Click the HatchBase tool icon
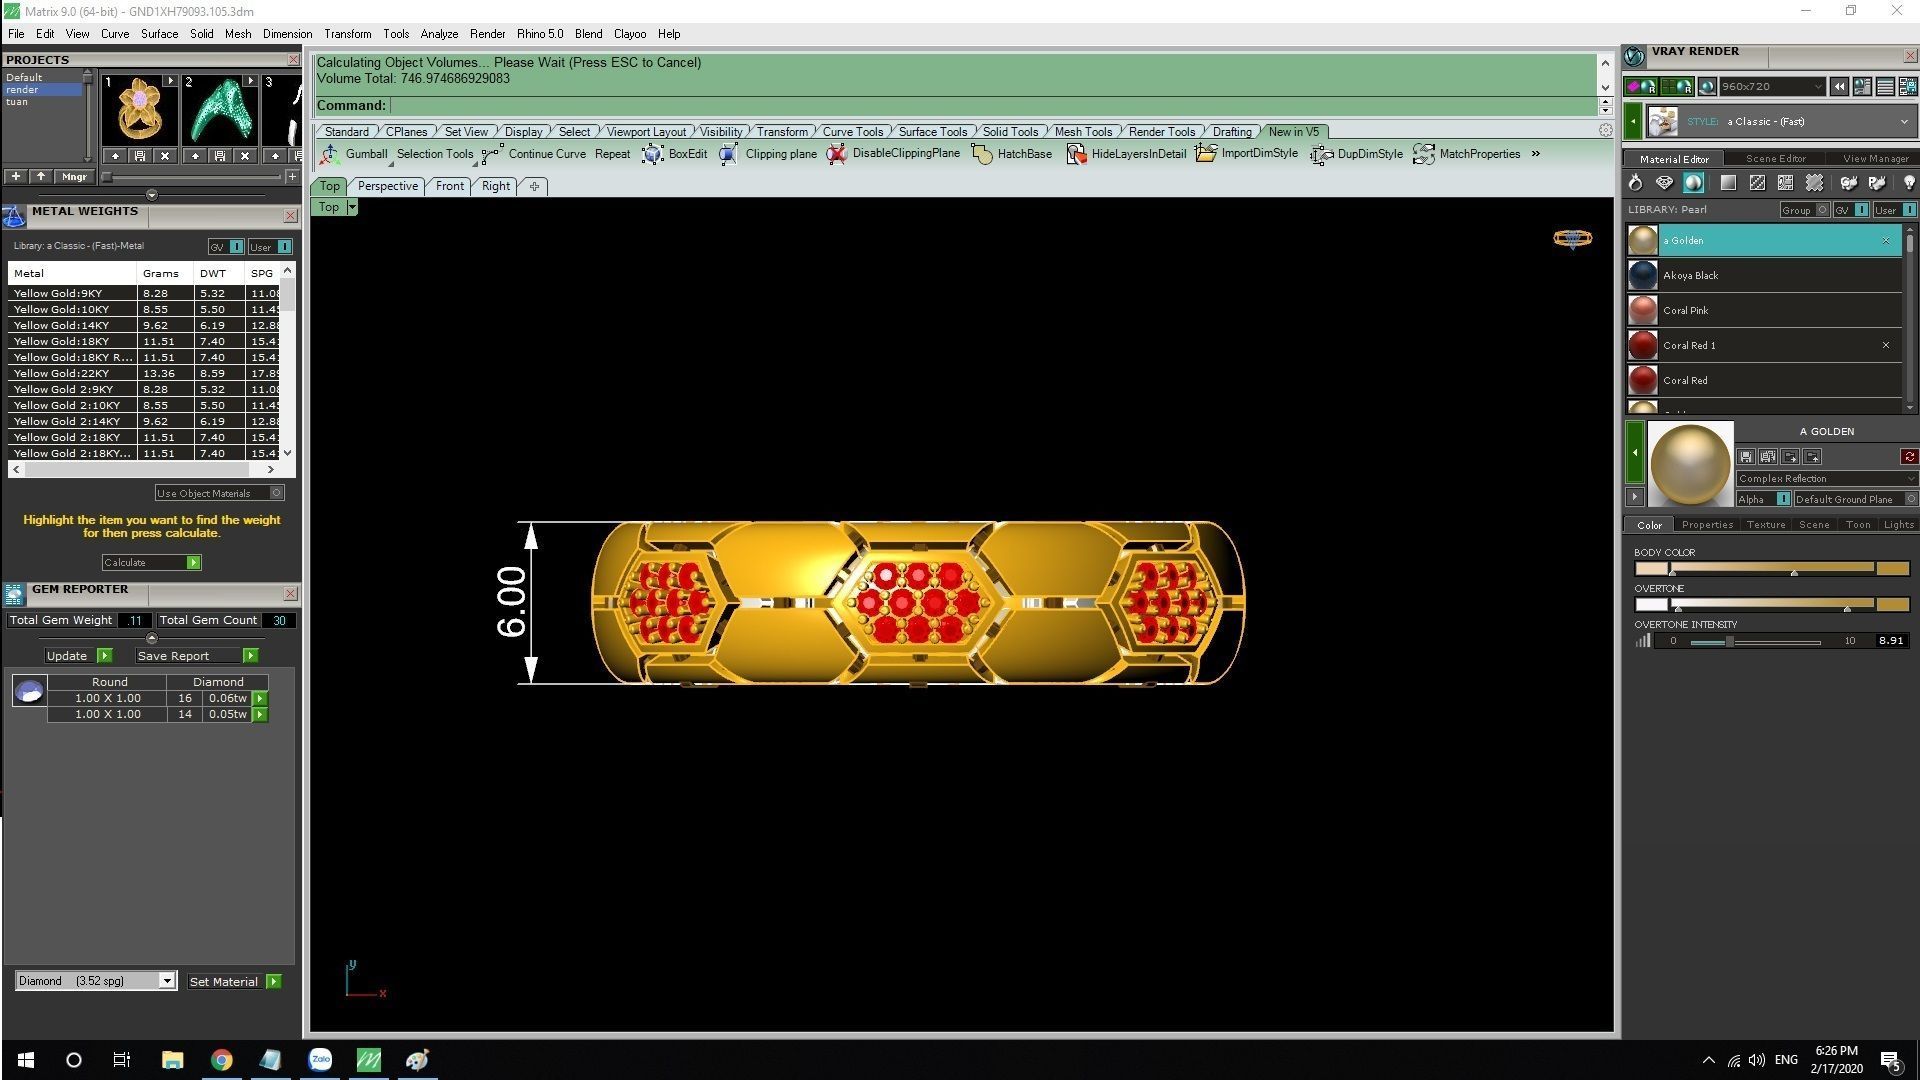 [x=982, y=154]
